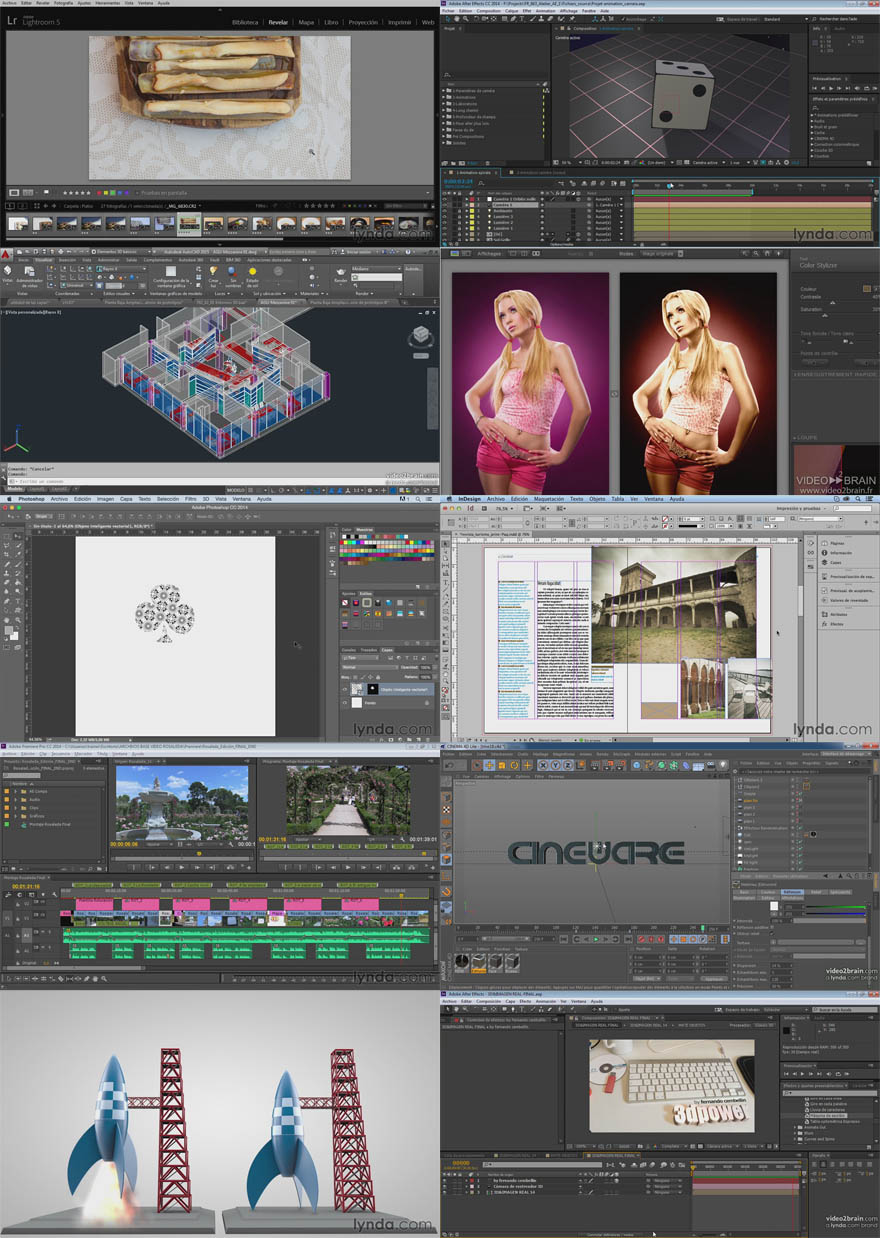Expand the "Bruit et grain" effects category
The image size is (880, 1238).
point(812,128)
